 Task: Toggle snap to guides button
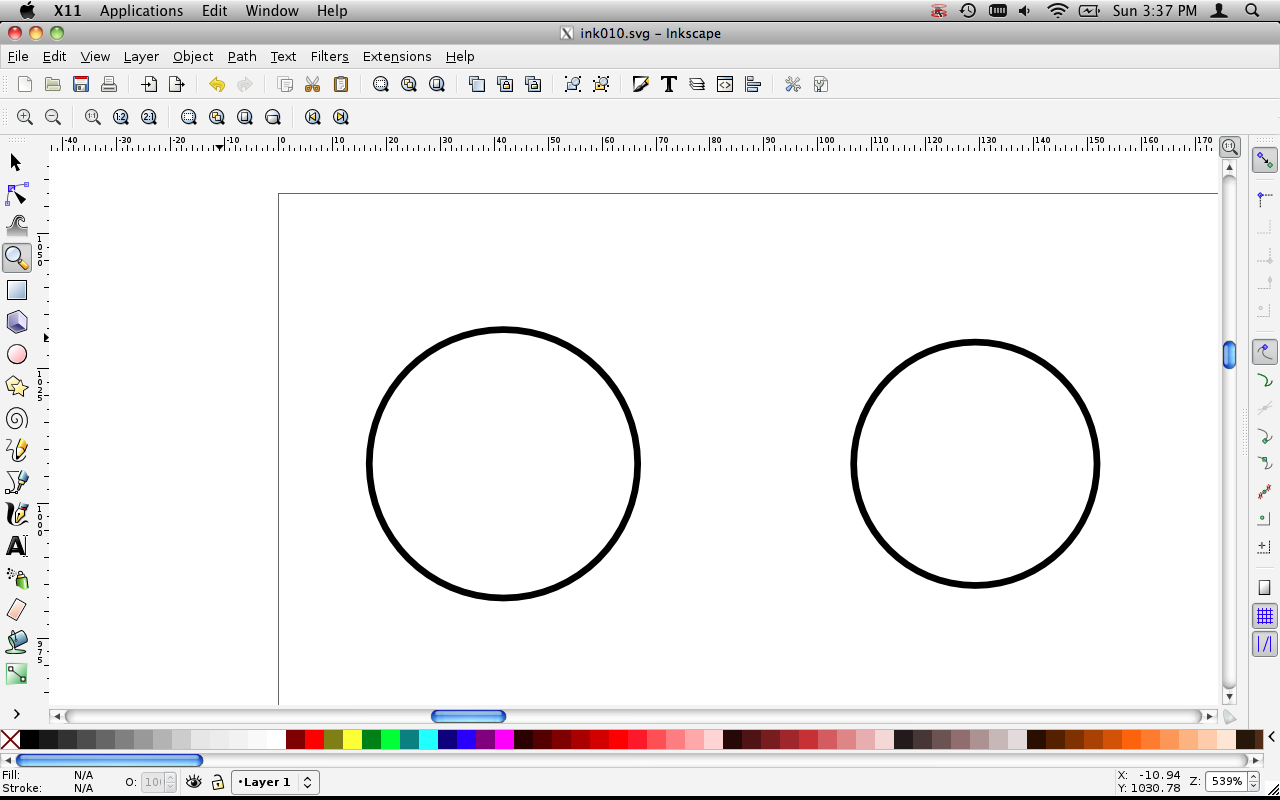pos(1265,644)
